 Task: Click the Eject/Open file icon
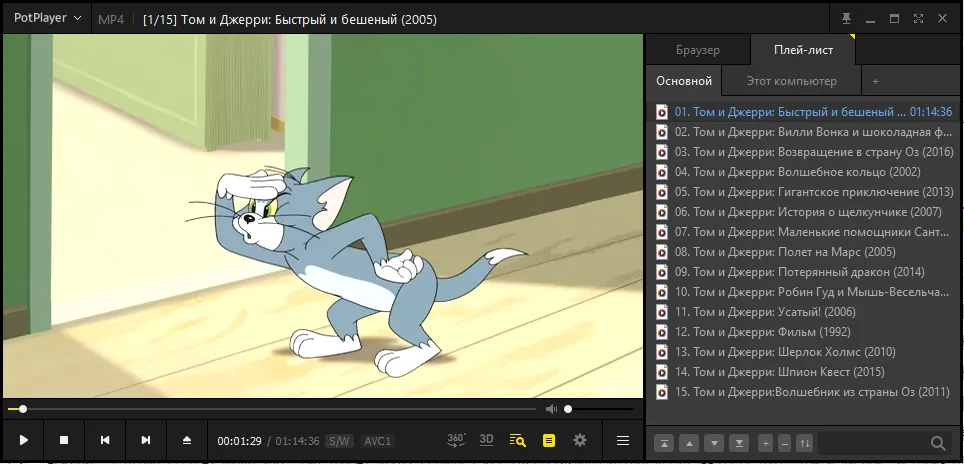click(x=187, y=440)
